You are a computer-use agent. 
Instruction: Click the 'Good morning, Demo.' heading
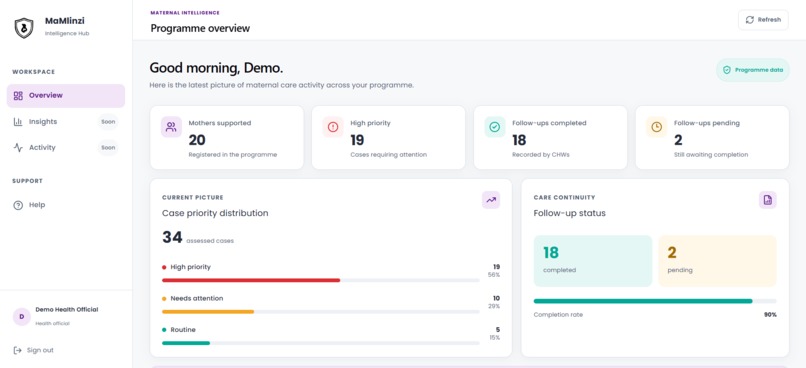tap(216, 68)
